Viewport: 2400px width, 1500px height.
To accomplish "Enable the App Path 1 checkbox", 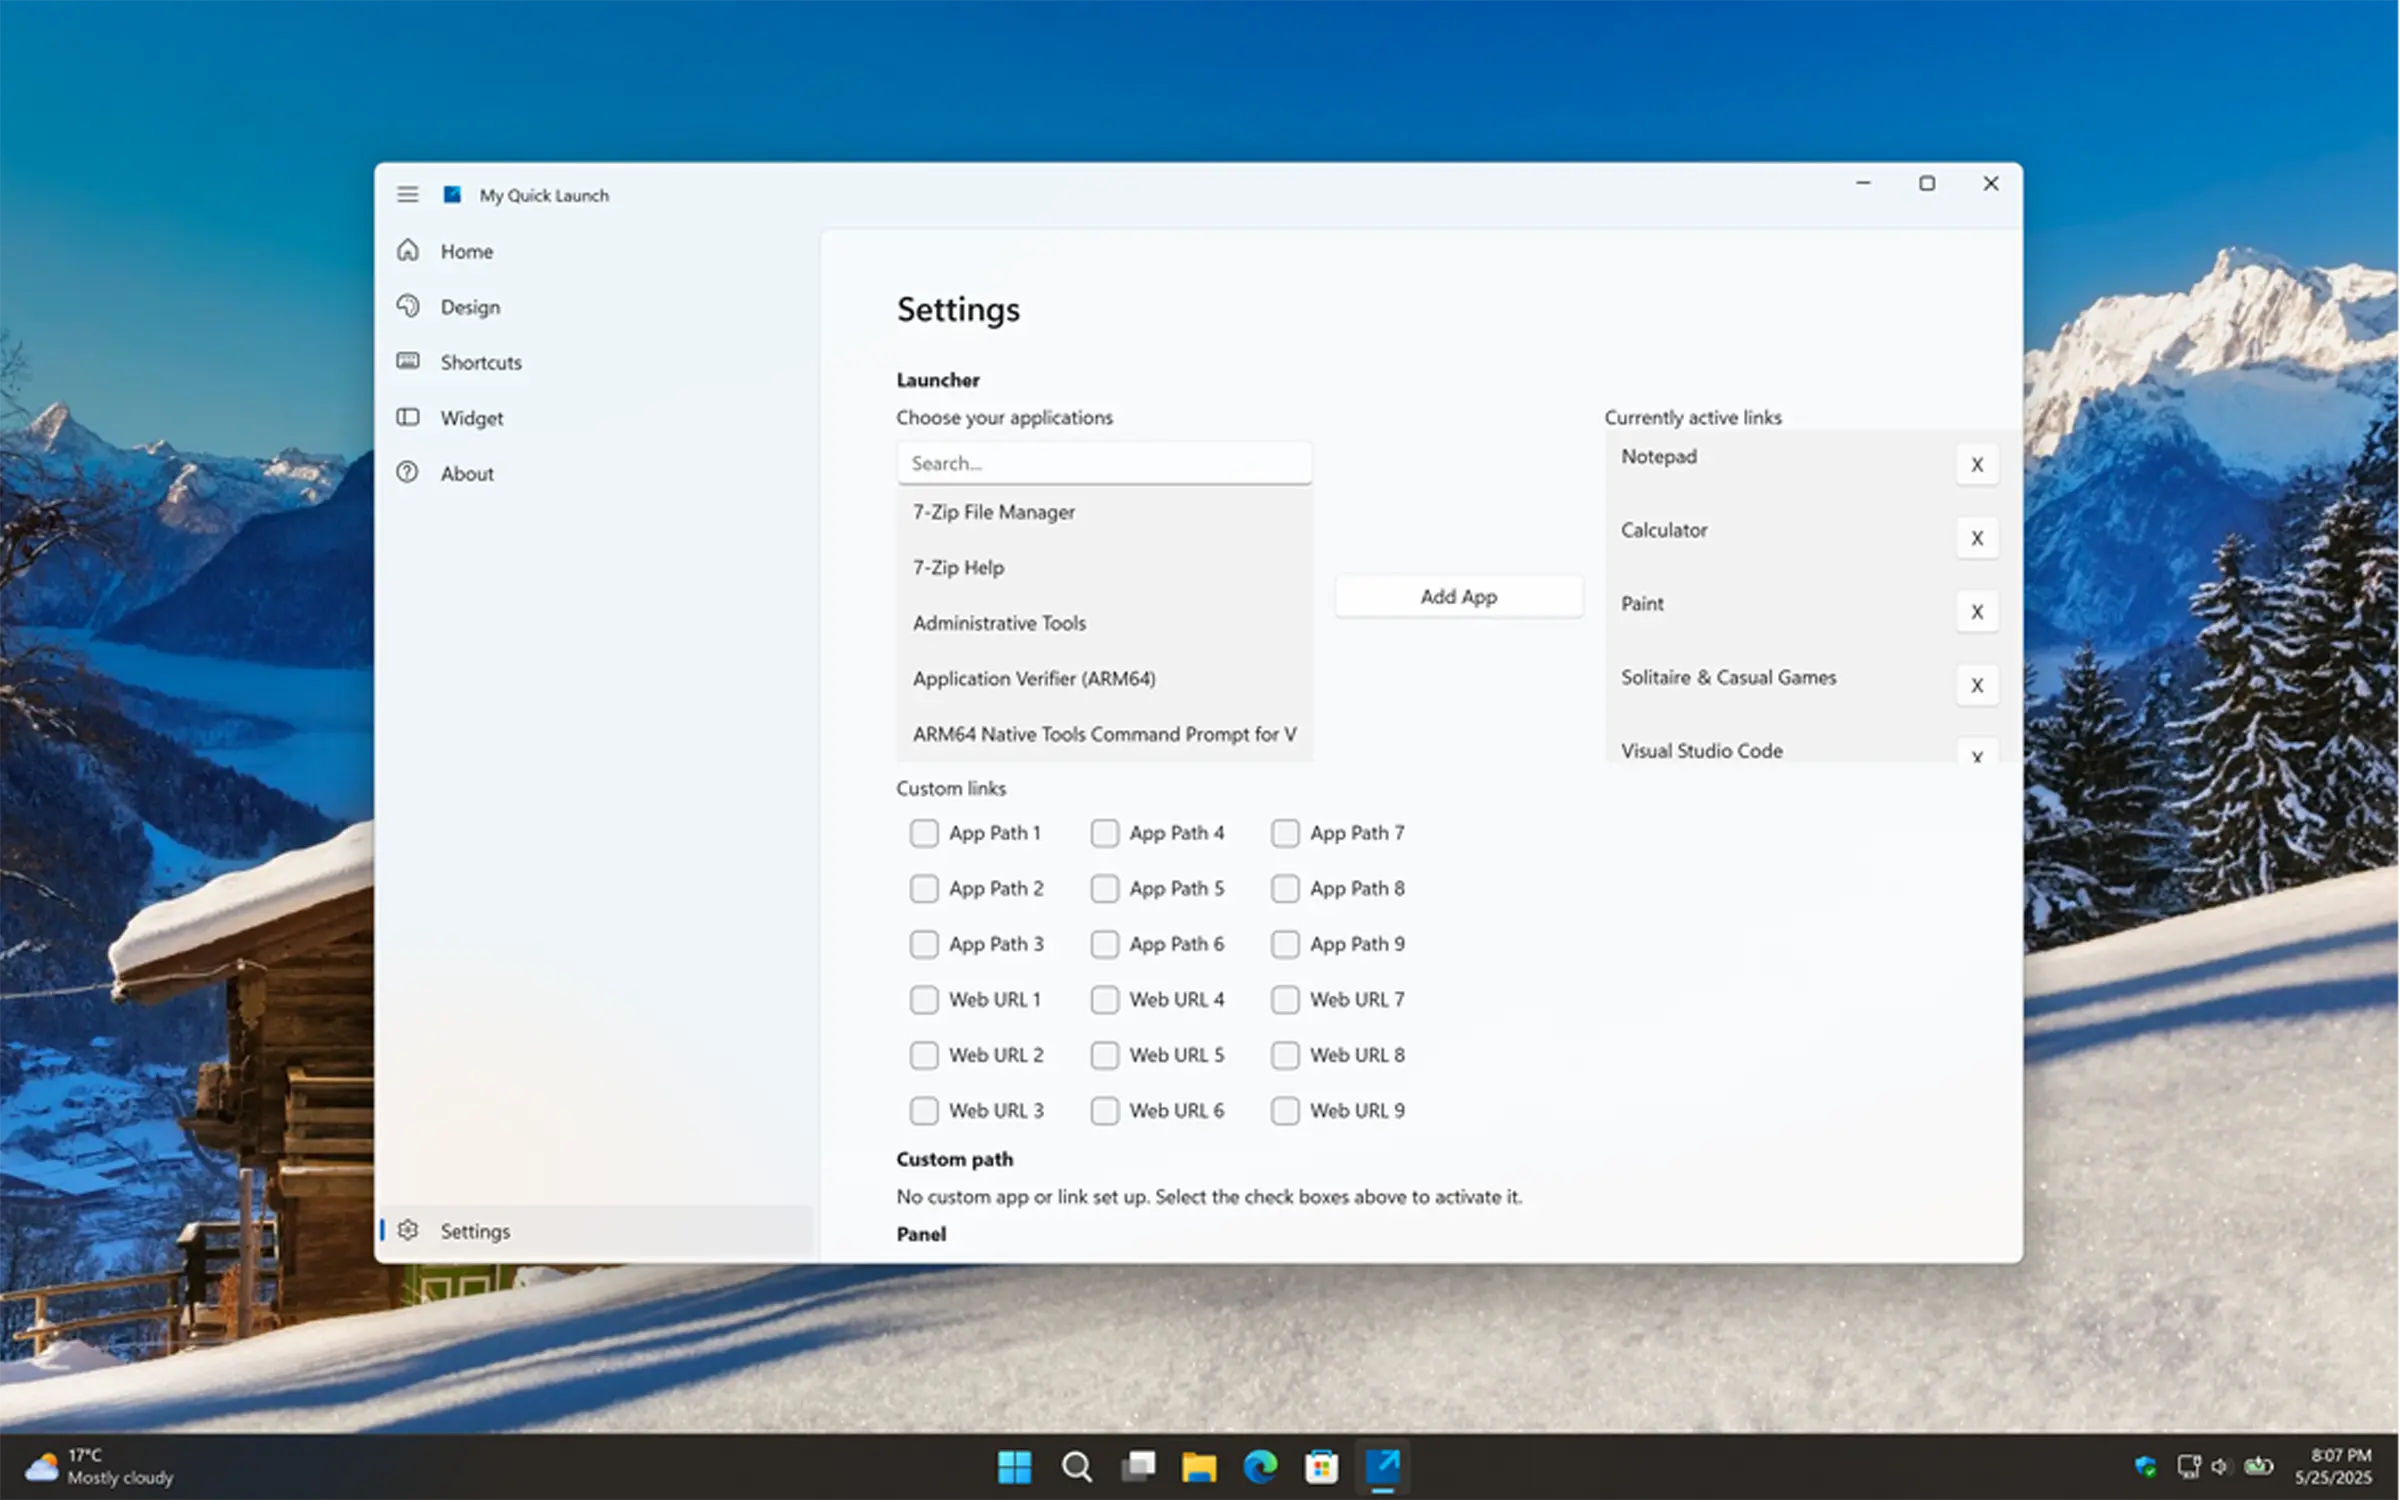I will pos(924,833).
